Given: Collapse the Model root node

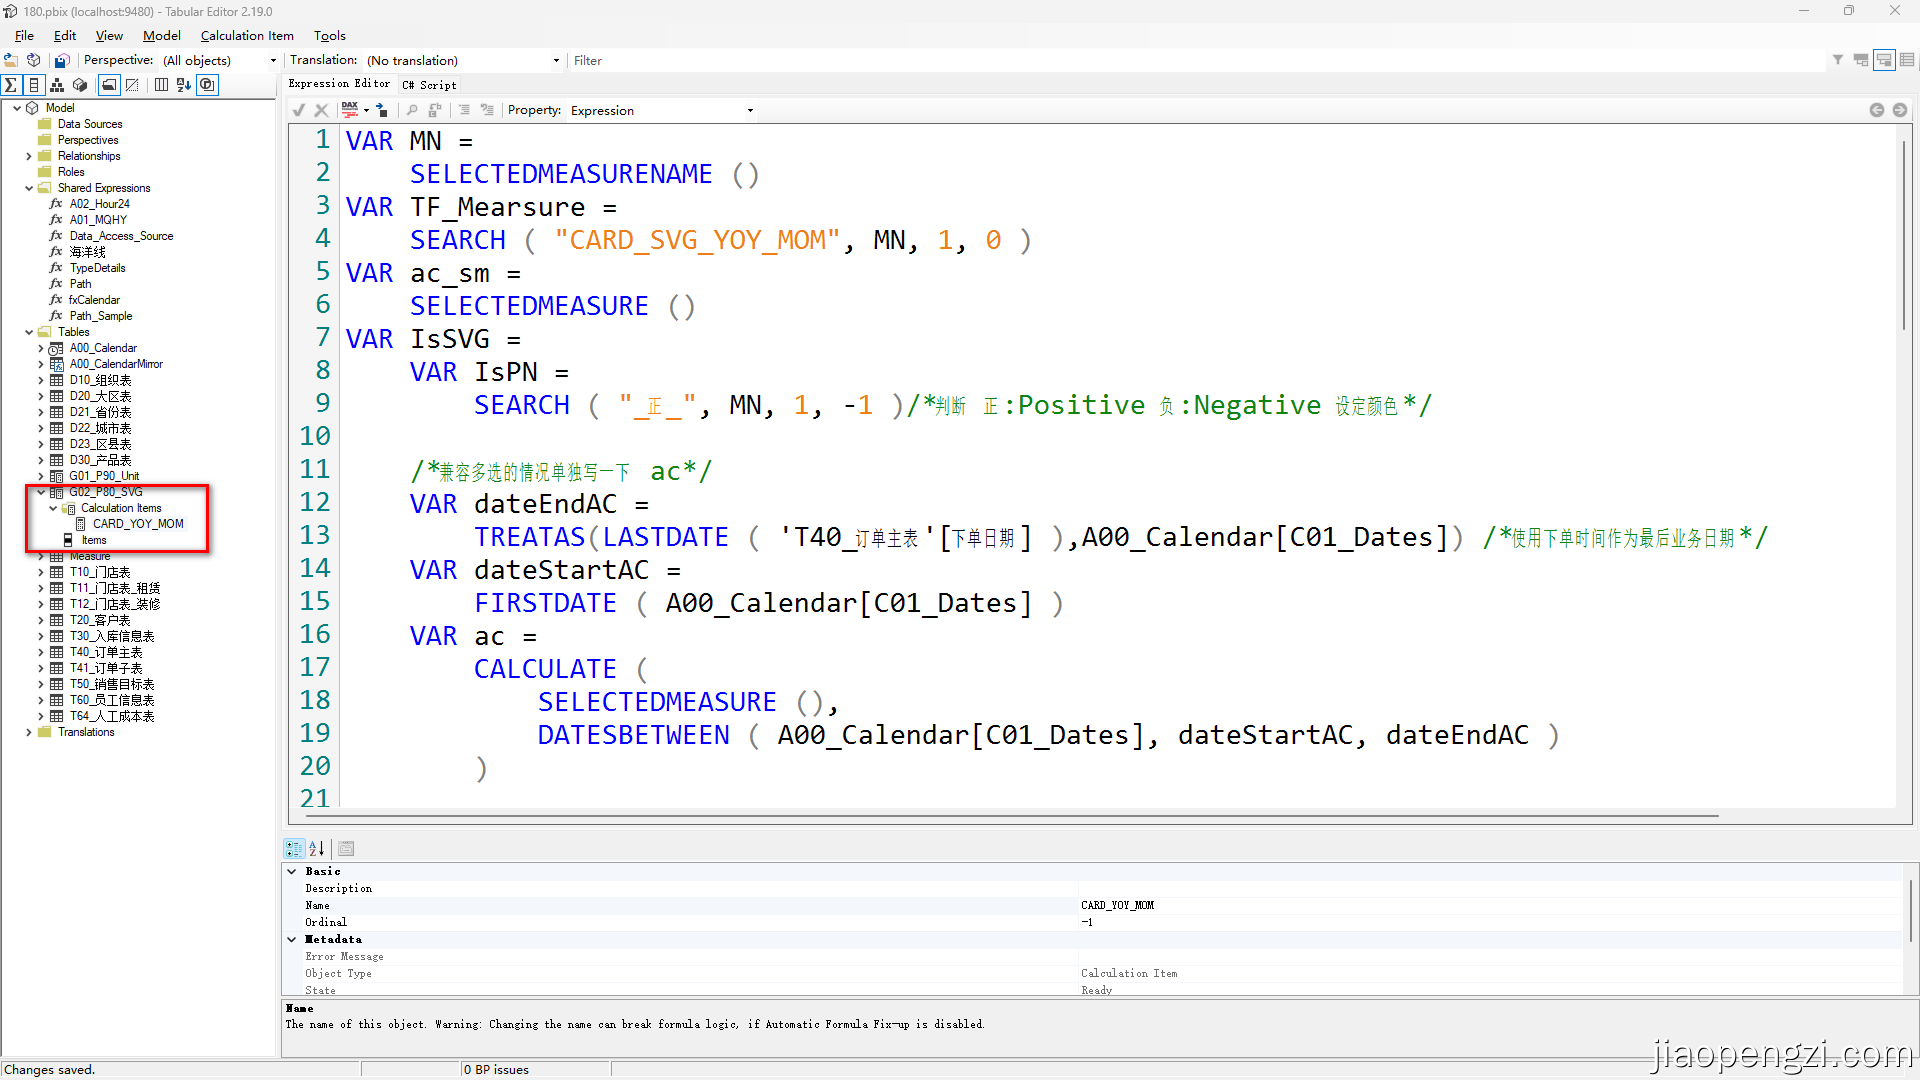Looking at the screenshot, I should point(17,108).
